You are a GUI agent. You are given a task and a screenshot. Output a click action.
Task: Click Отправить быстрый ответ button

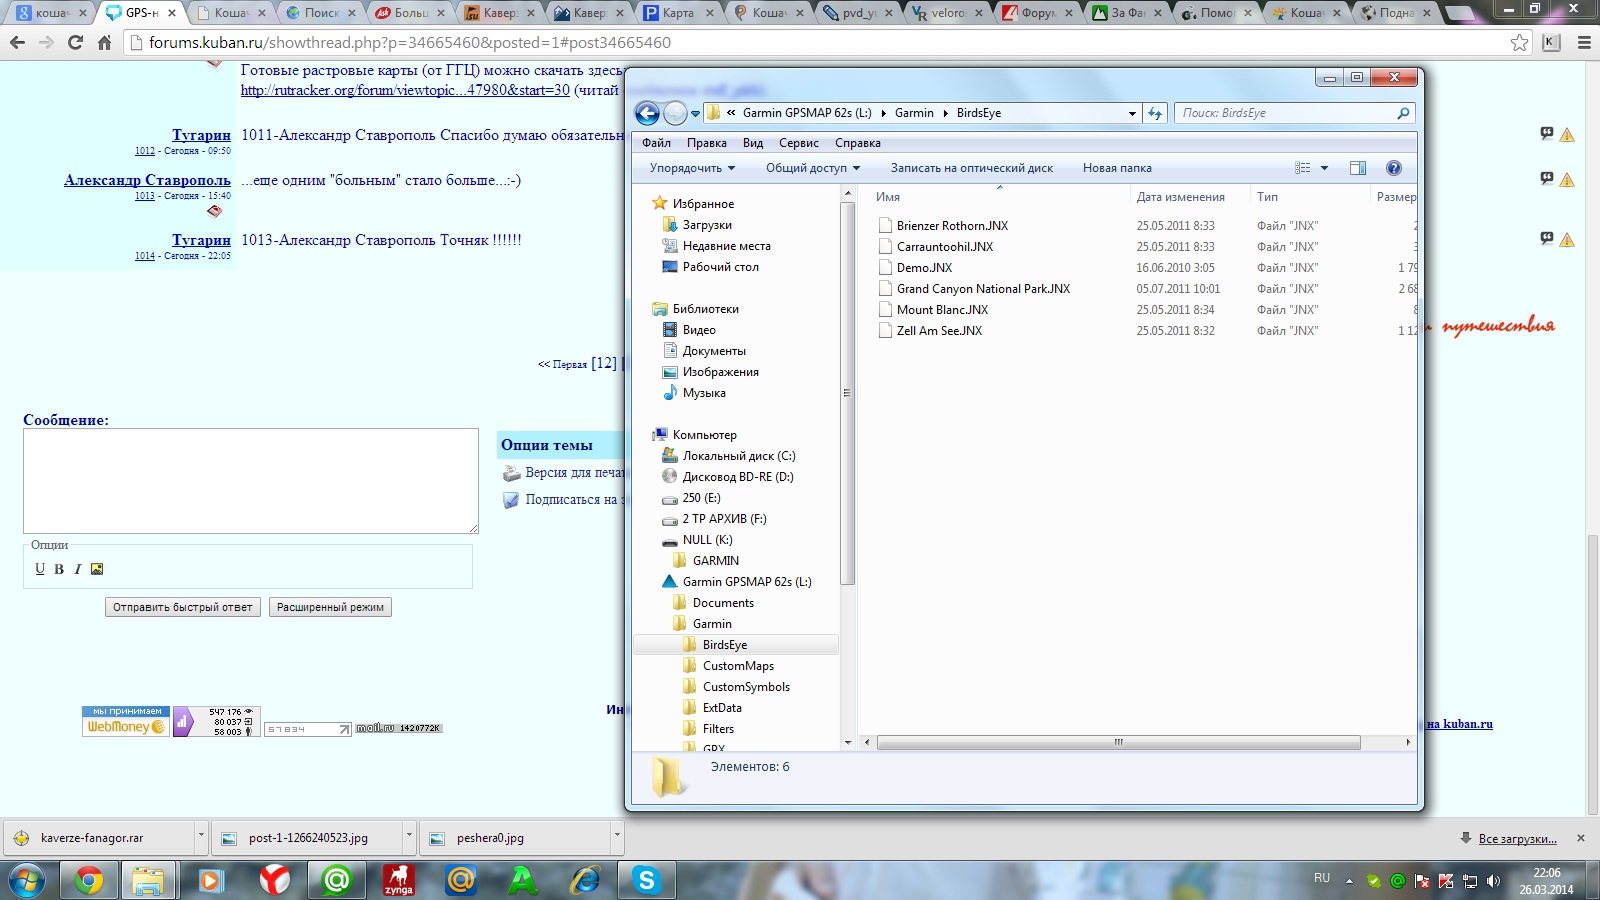183,607
